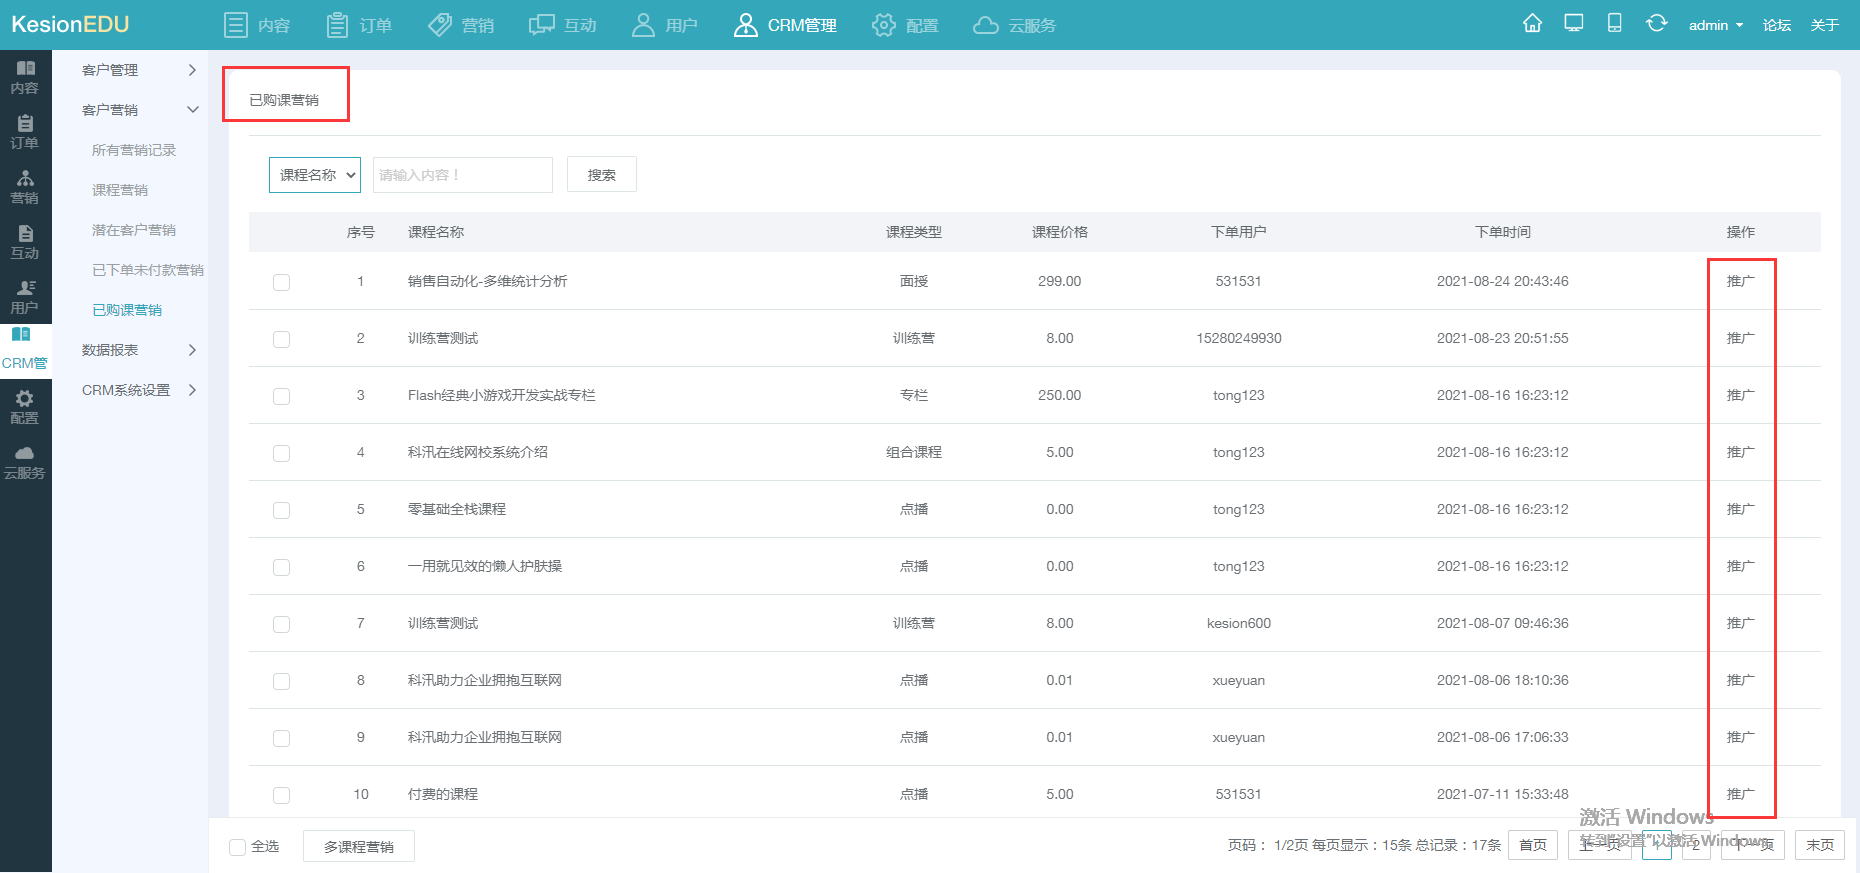Focus the 请输入内容 search input

click(463, 175)
